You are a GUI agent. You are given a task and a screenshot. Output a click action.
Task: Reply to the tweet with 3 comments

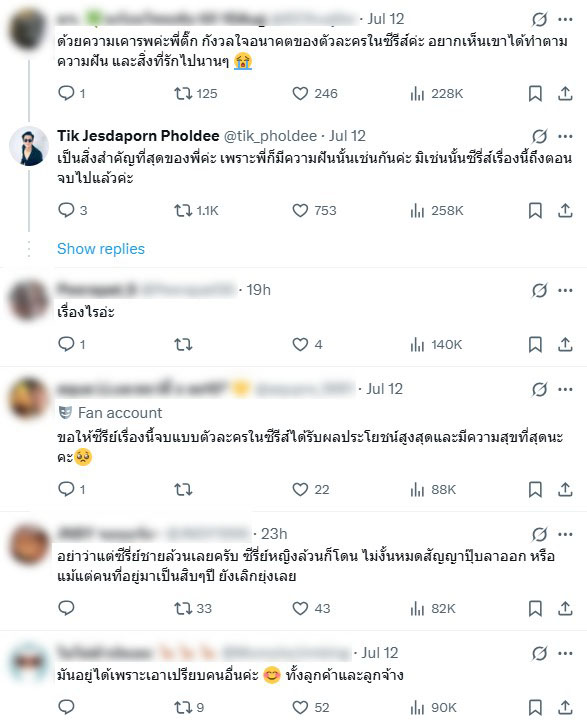point(72,211)
